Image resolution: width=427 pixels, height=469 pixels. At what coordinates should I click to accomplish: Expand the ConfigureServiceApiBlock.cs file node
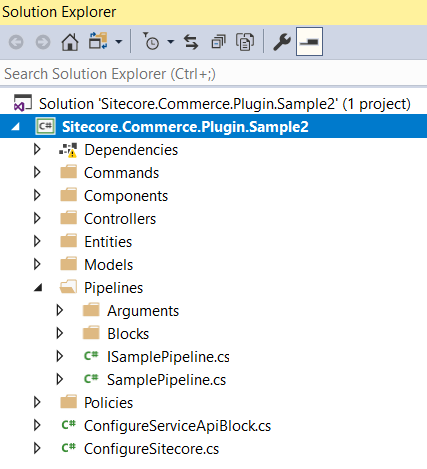37,425
